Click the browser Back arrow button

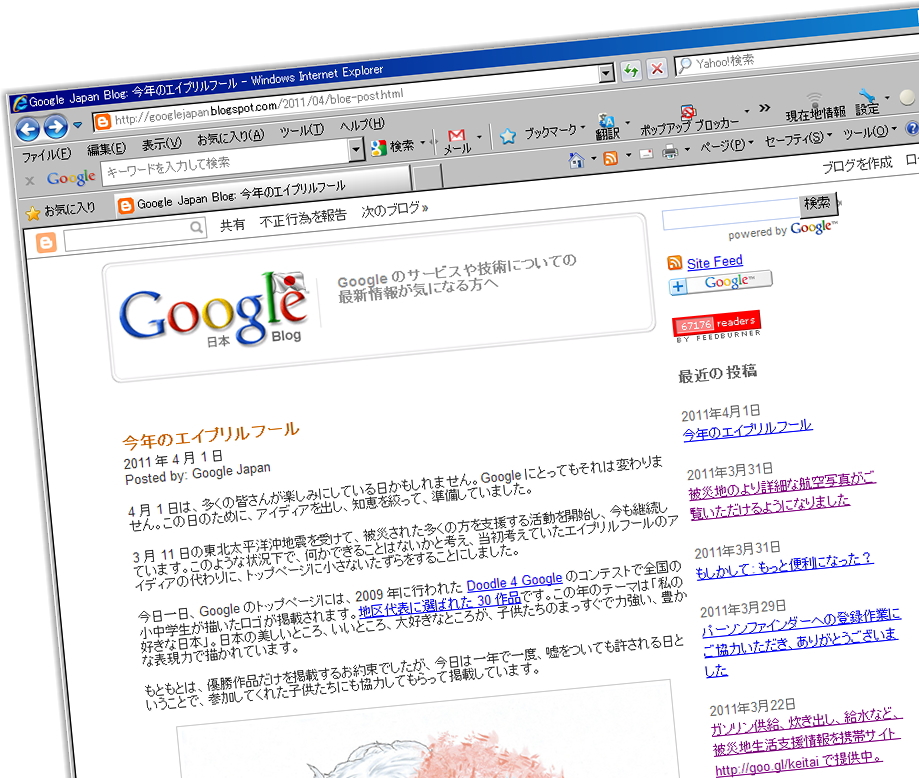[x=27, y=128]
